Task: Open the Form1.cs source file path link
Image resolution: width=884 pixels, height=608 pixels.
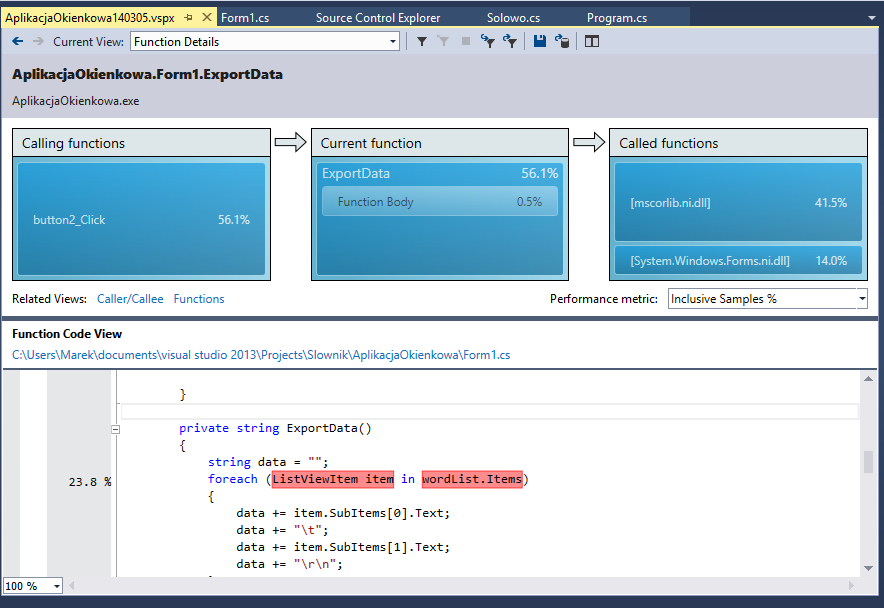Action: tap(261, 354)
